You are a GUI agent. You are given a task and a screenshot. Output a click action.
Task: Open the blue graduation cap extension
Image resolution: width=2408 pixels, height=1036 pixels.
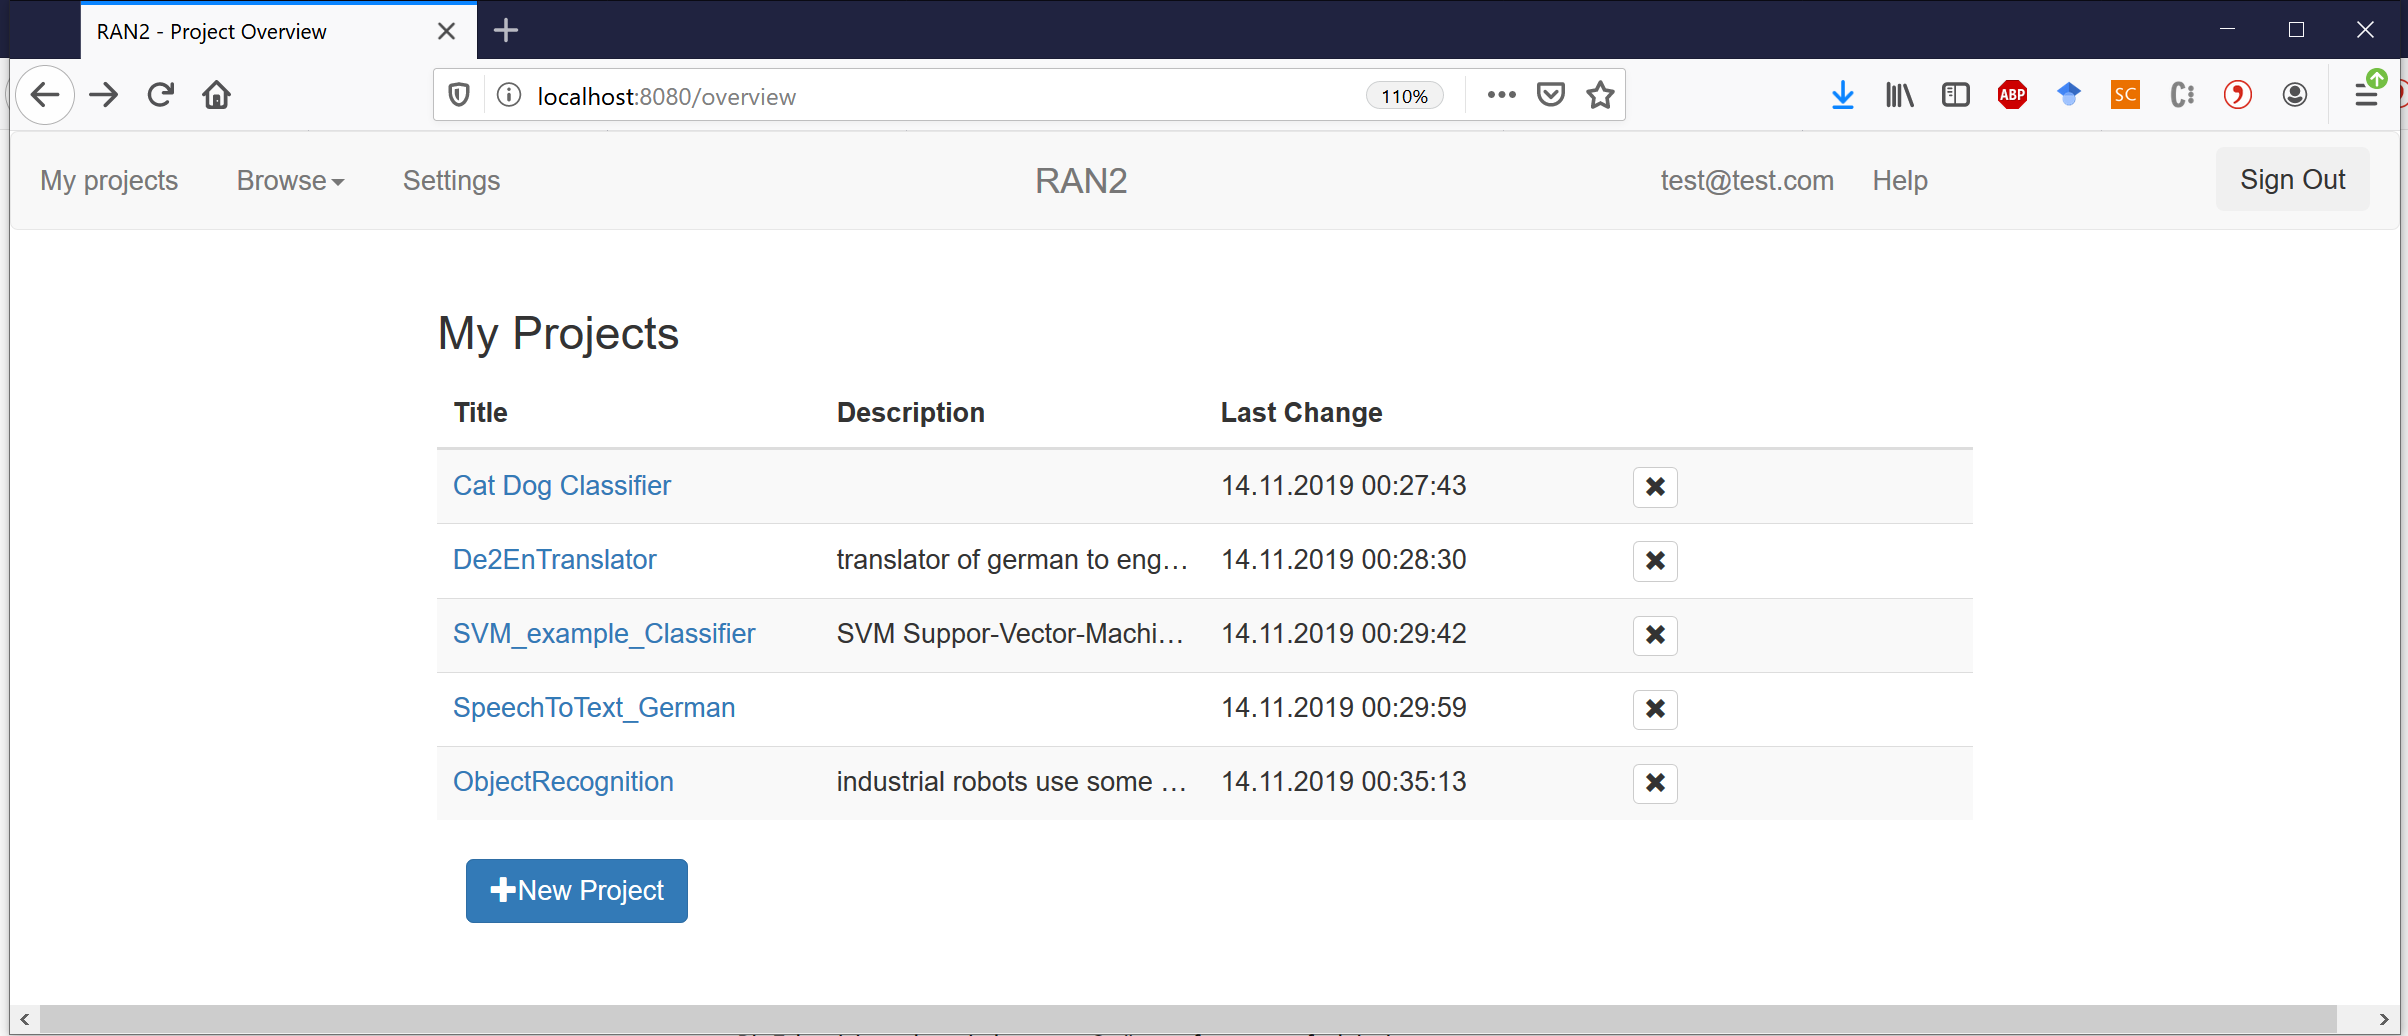click(x=2069, y=95)
